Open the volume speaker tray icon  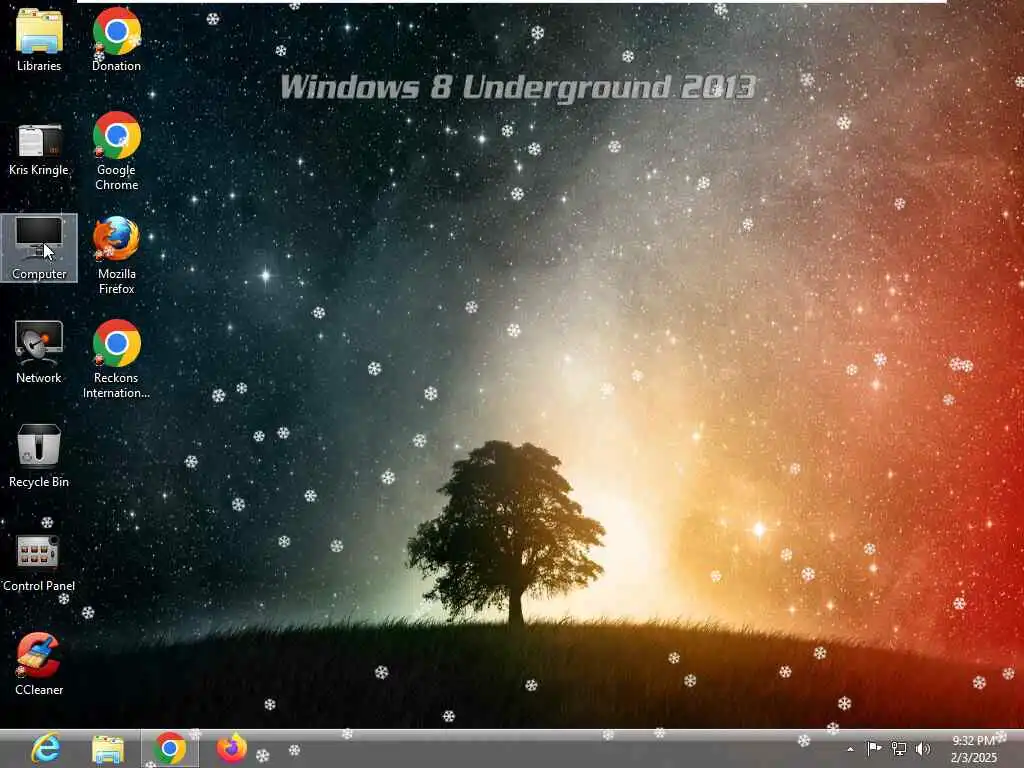(x=922, y=748)
